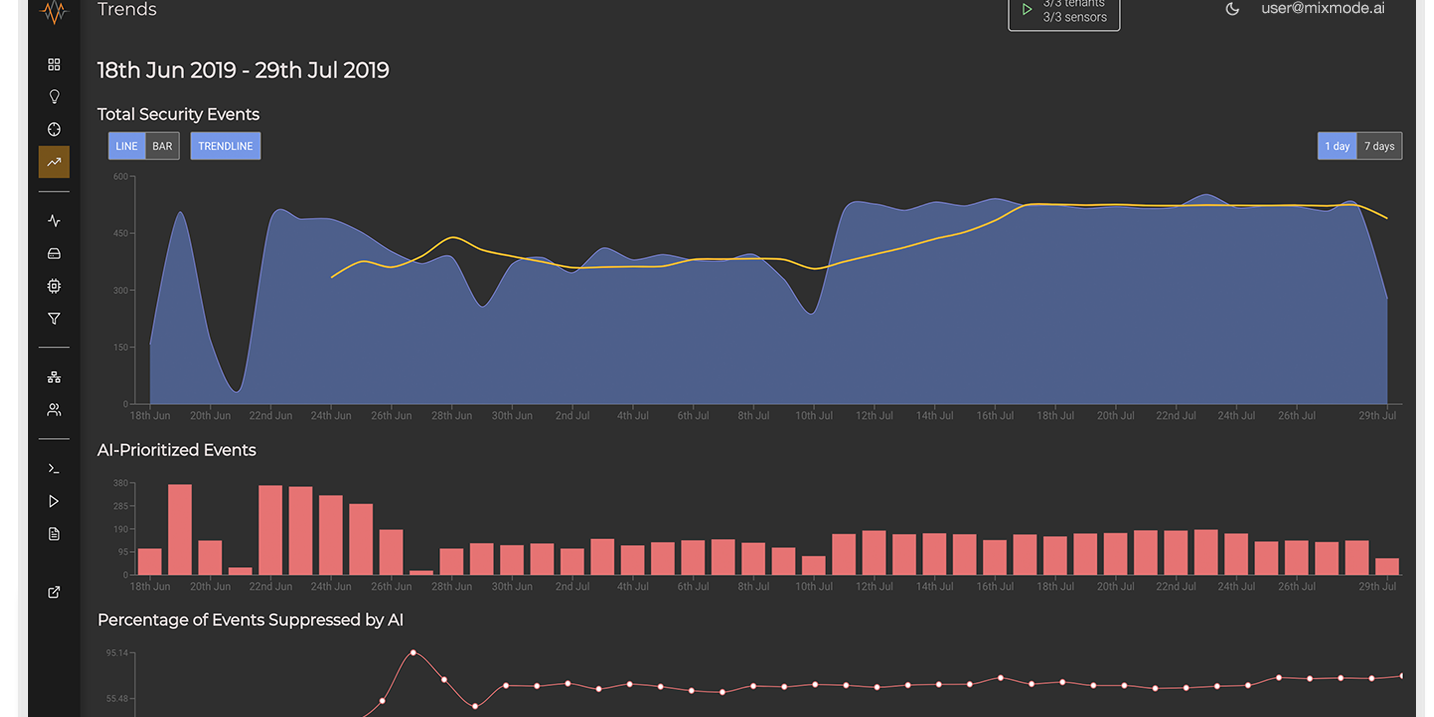
Task: Open the lightbulb insights icon
Action: [x=54, y=97]
